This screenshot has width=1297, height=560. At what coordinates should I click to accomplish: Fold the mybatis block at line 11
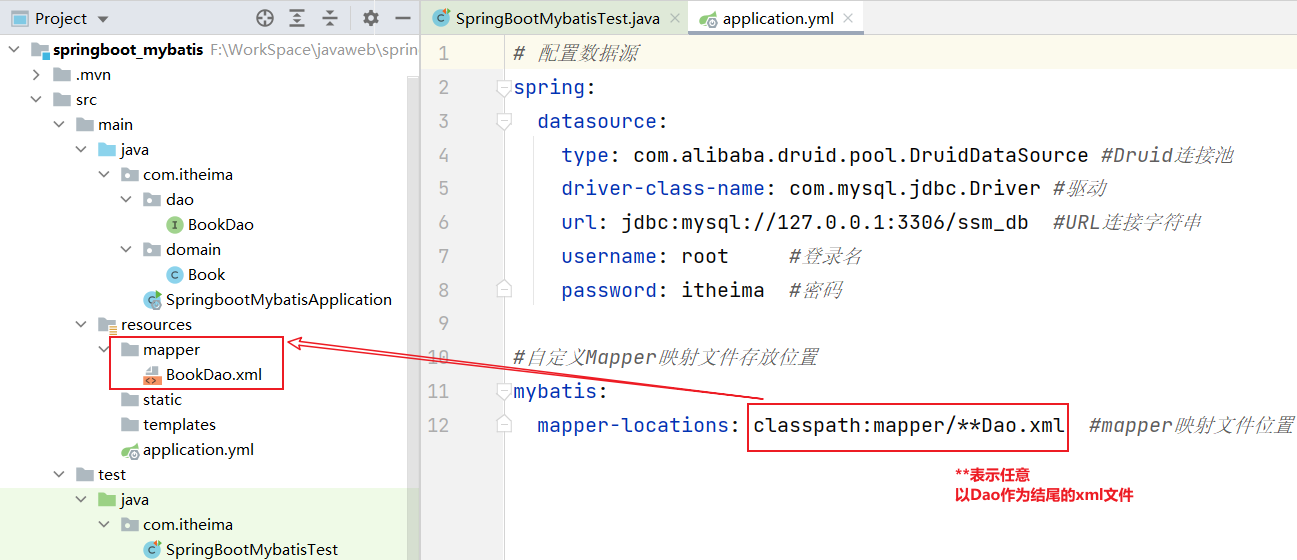coord(504,391)
